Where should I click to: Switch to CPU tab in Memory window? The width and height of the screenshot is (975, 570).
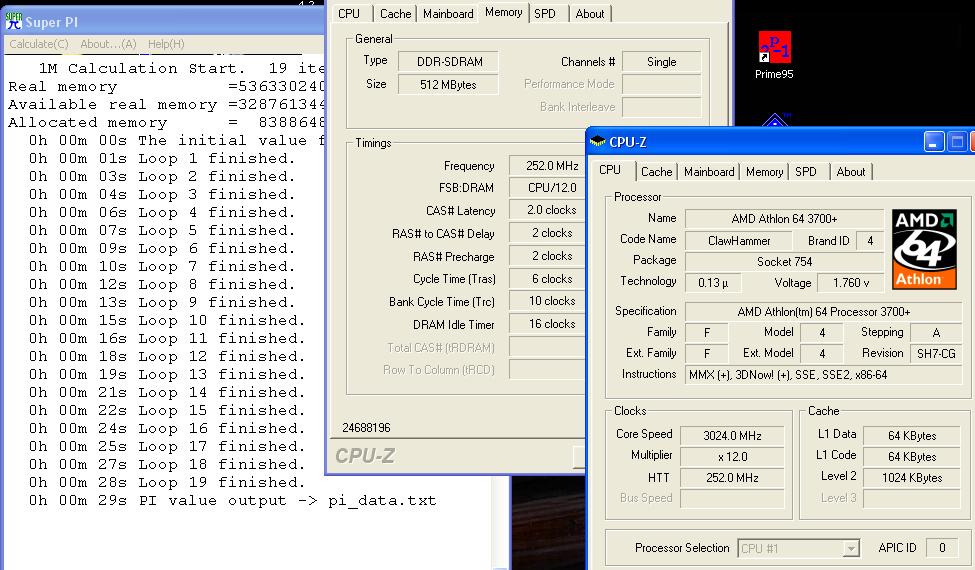(349, 14)
